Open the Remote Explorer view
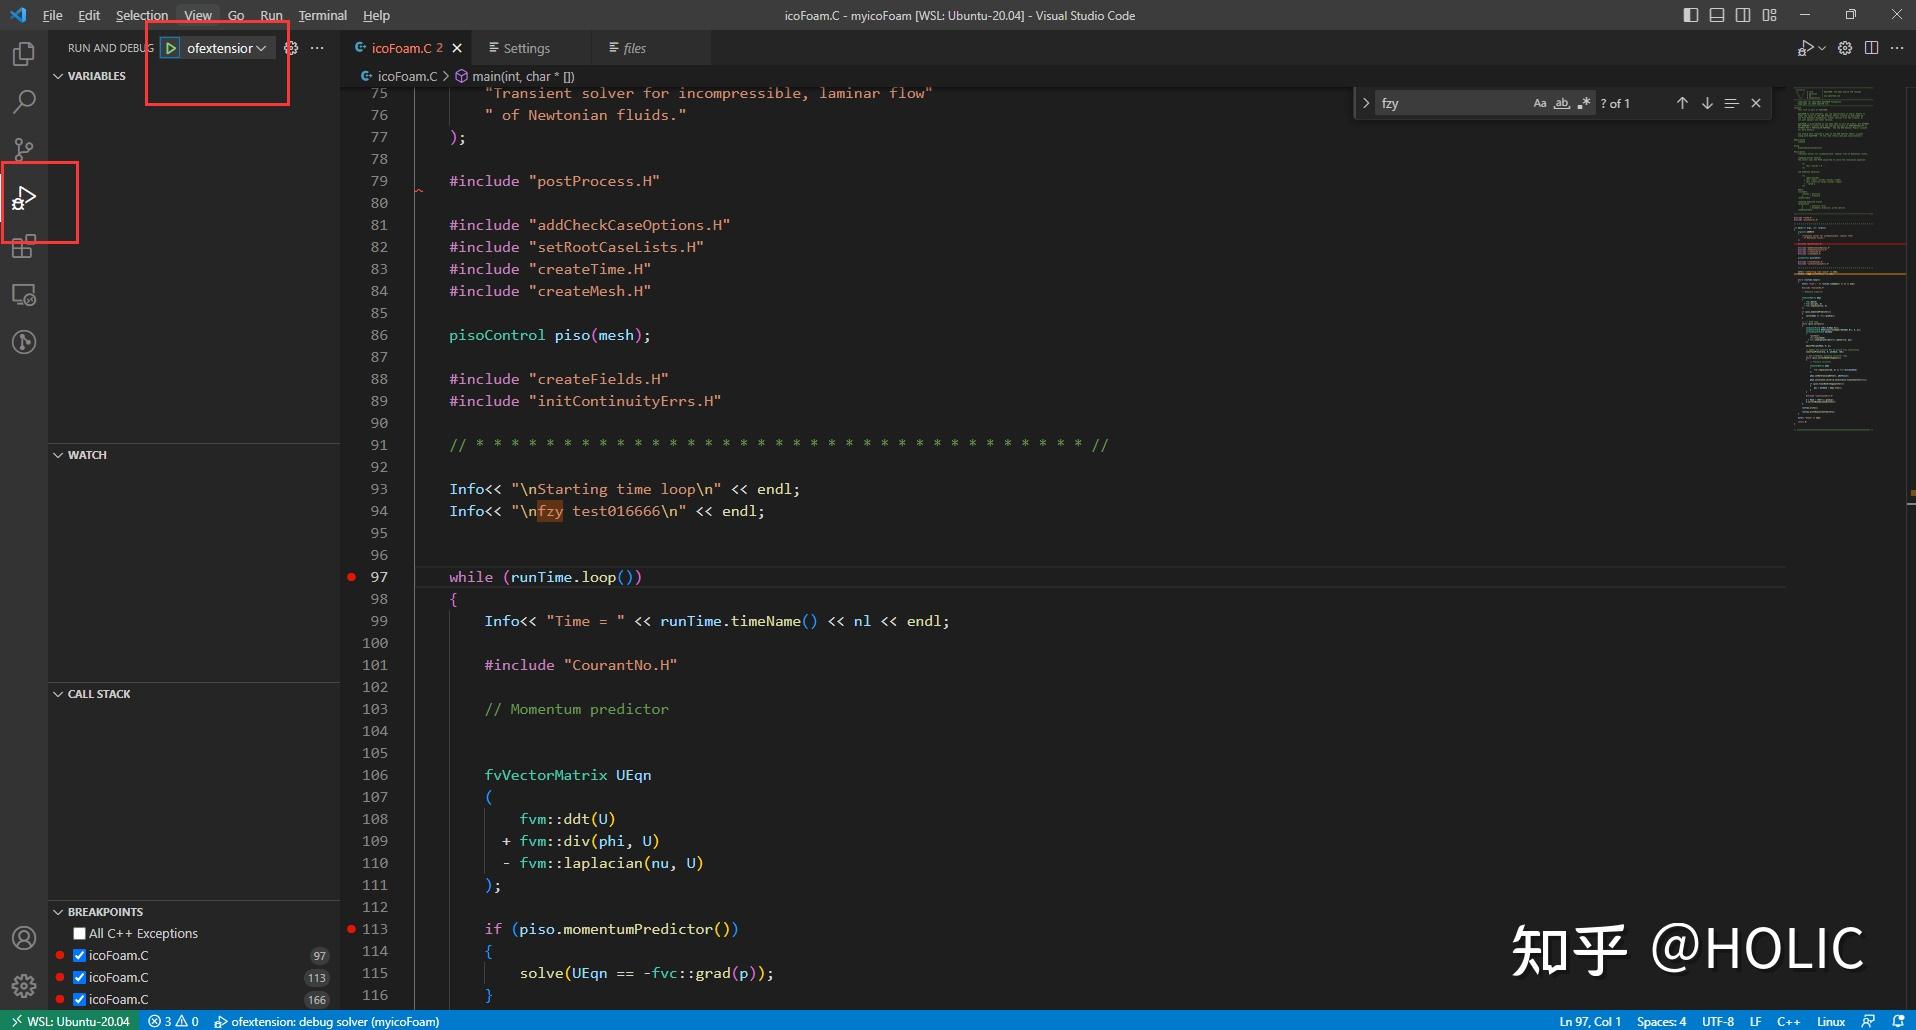The width and height of the screenshot is (1916, 1030). (23, 295)
